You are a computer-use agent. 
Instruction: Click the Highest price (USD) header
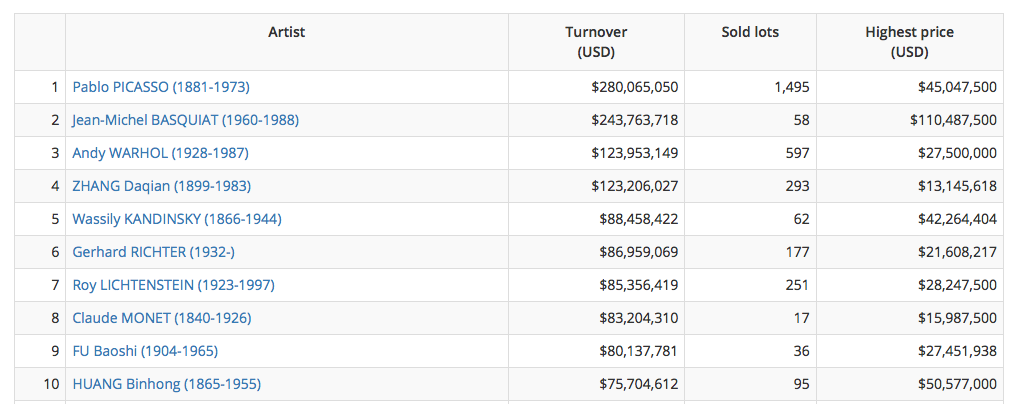pos(909,42)
